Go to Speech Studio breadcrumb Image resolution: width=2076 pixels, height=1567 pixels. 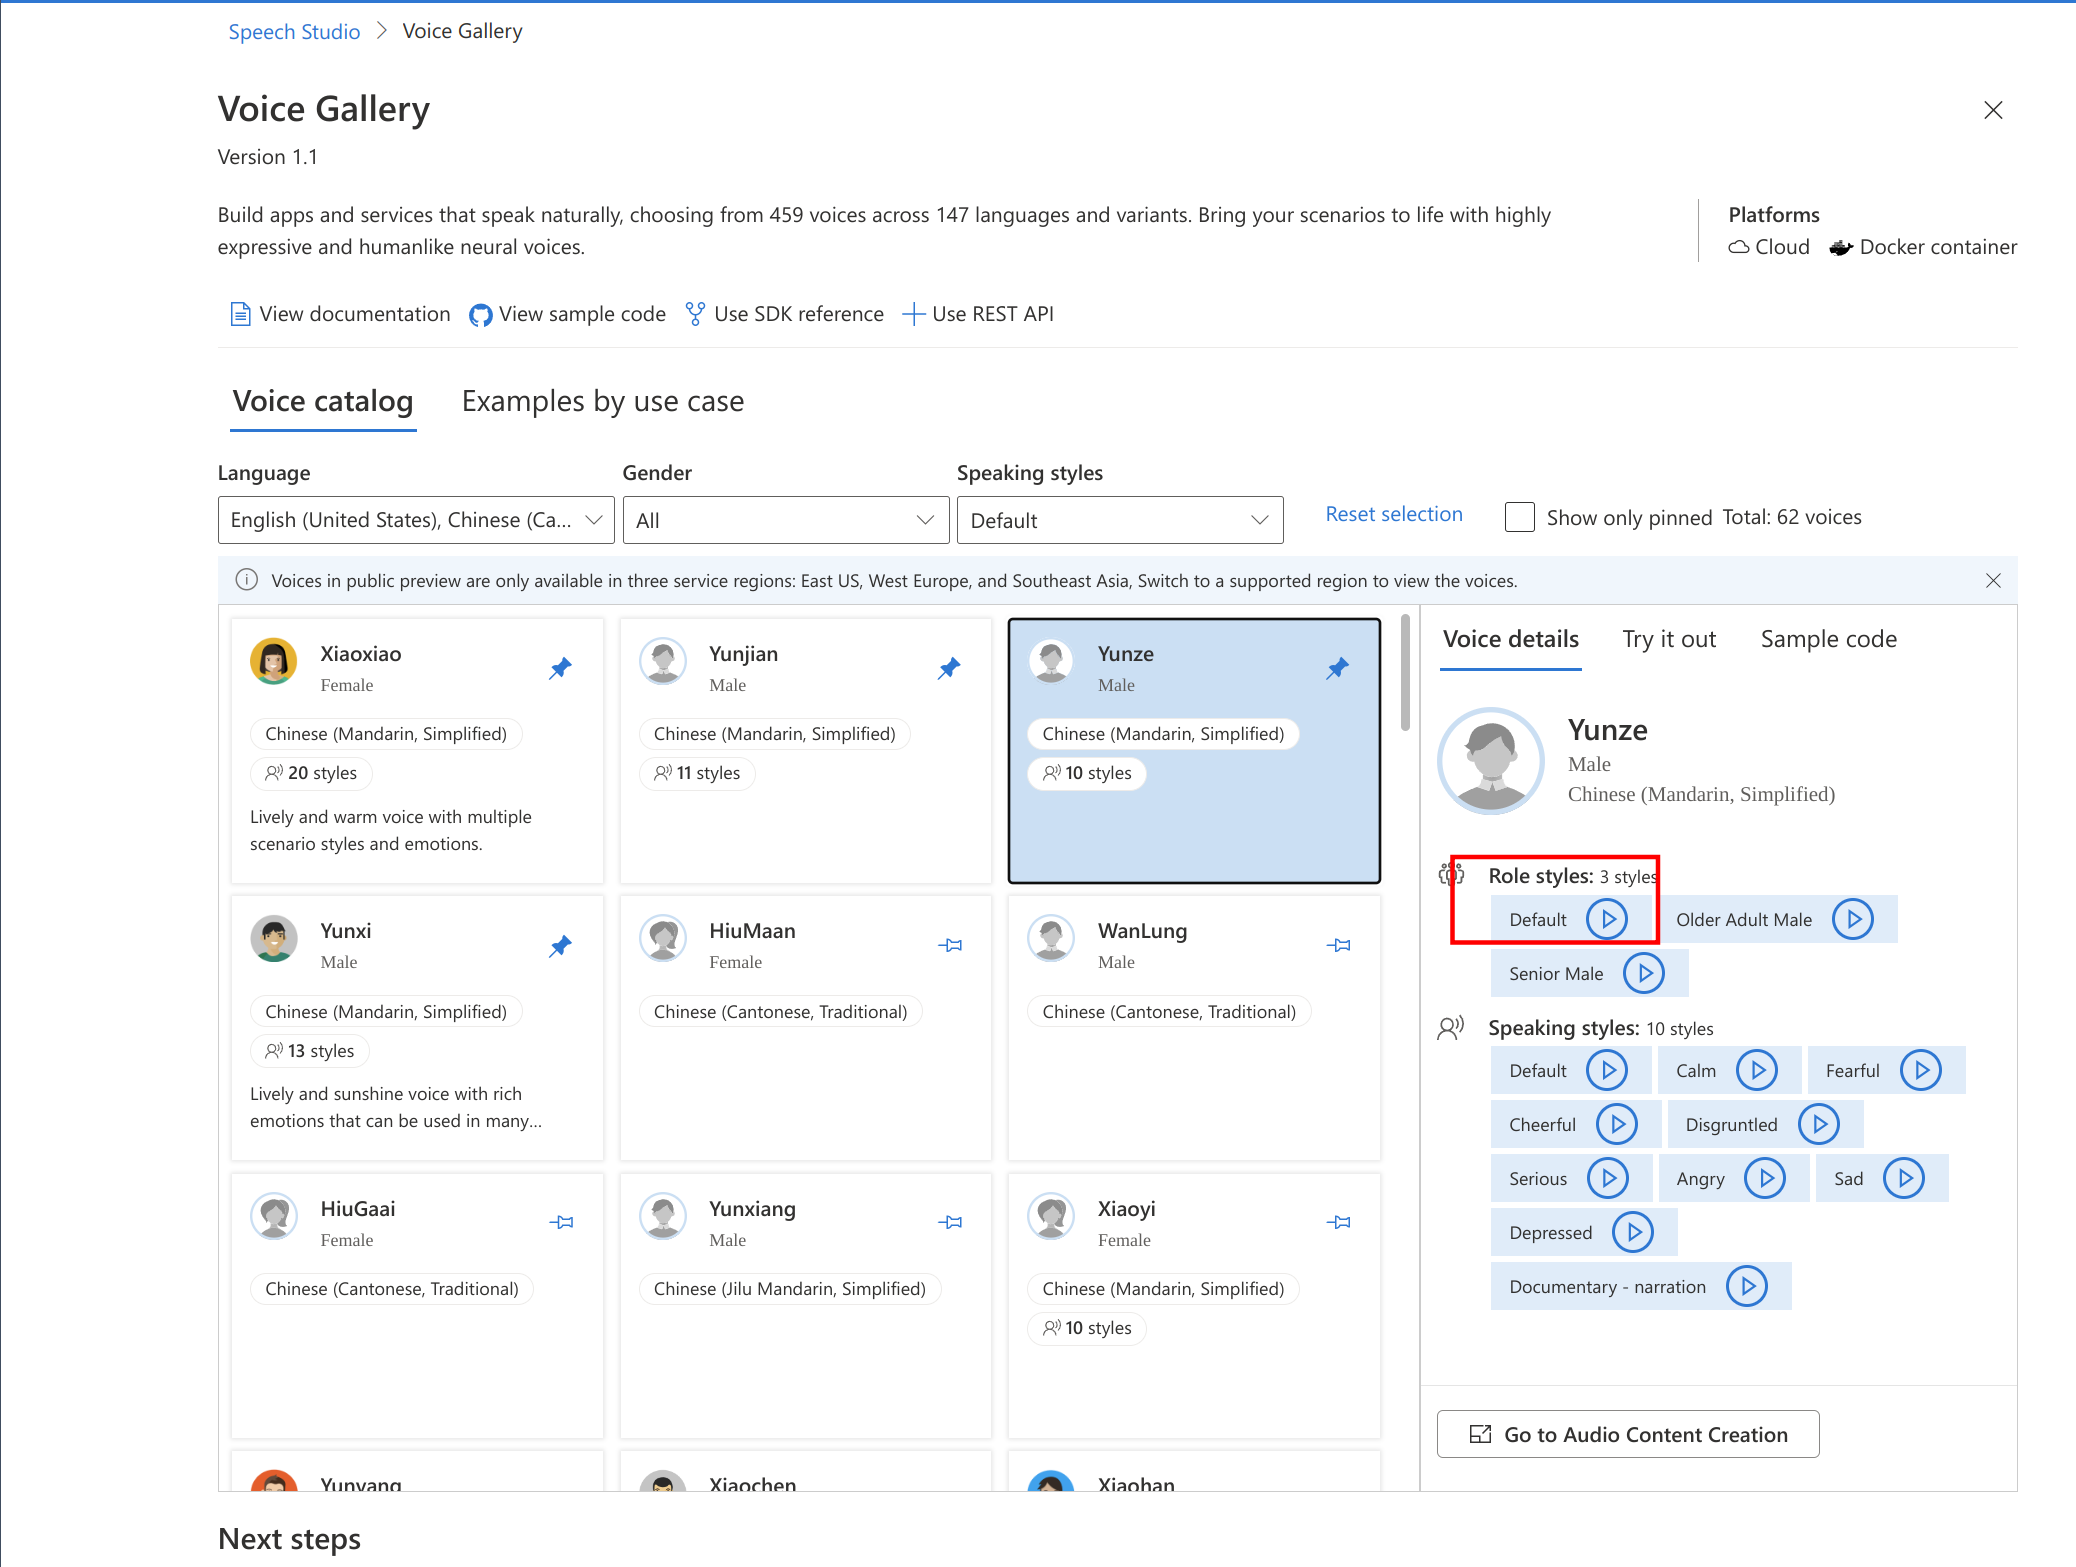click(294, 31)
